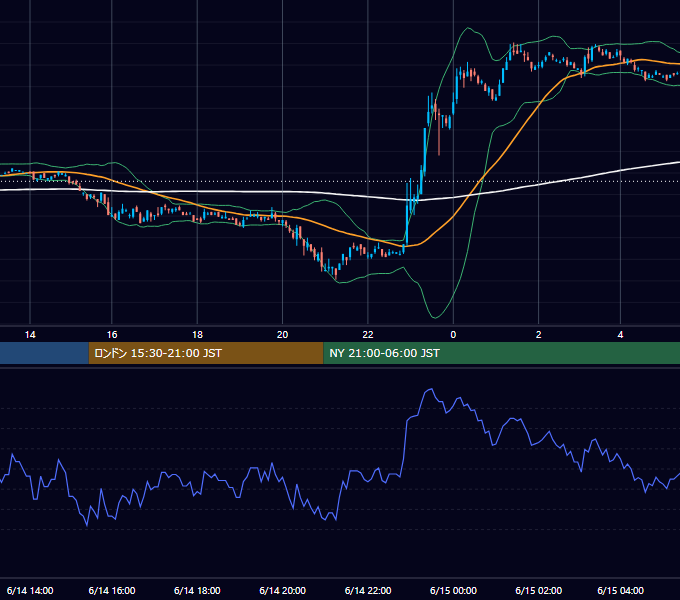Click the blue session bar before ロンドン

click(44, 353)
